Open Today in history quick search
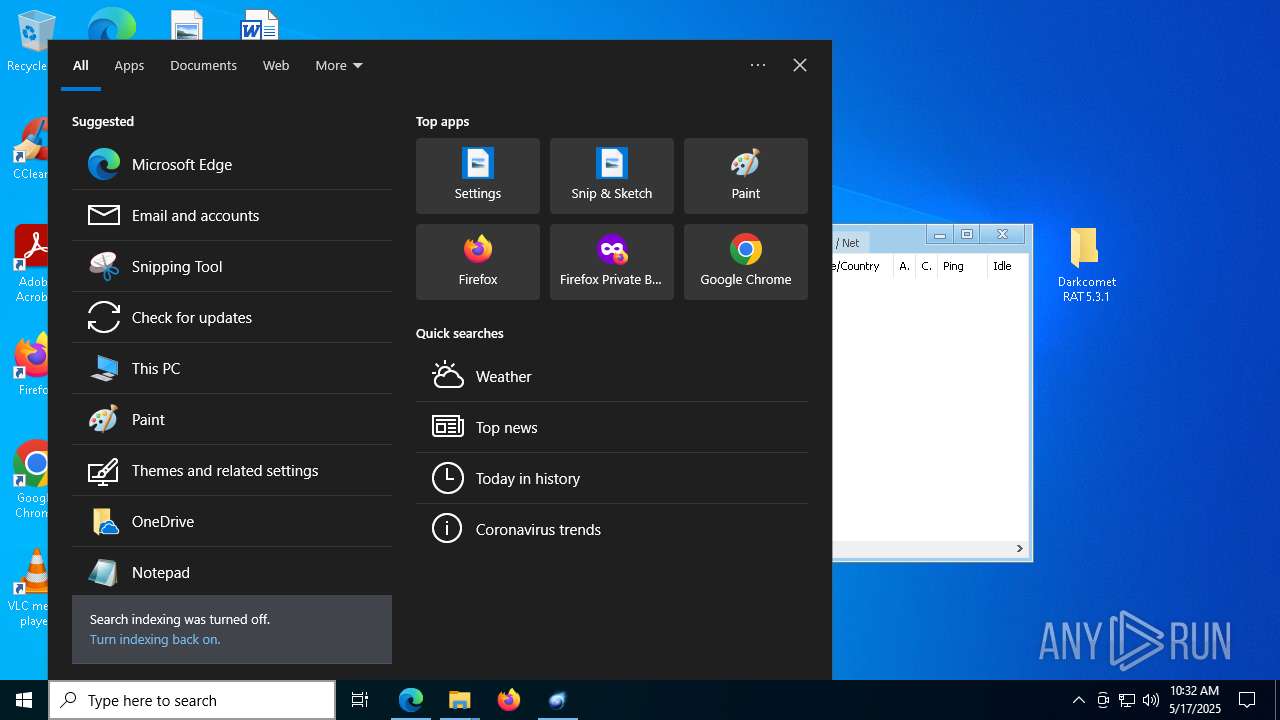The image size is (1280, 720). tap(612, 478)
